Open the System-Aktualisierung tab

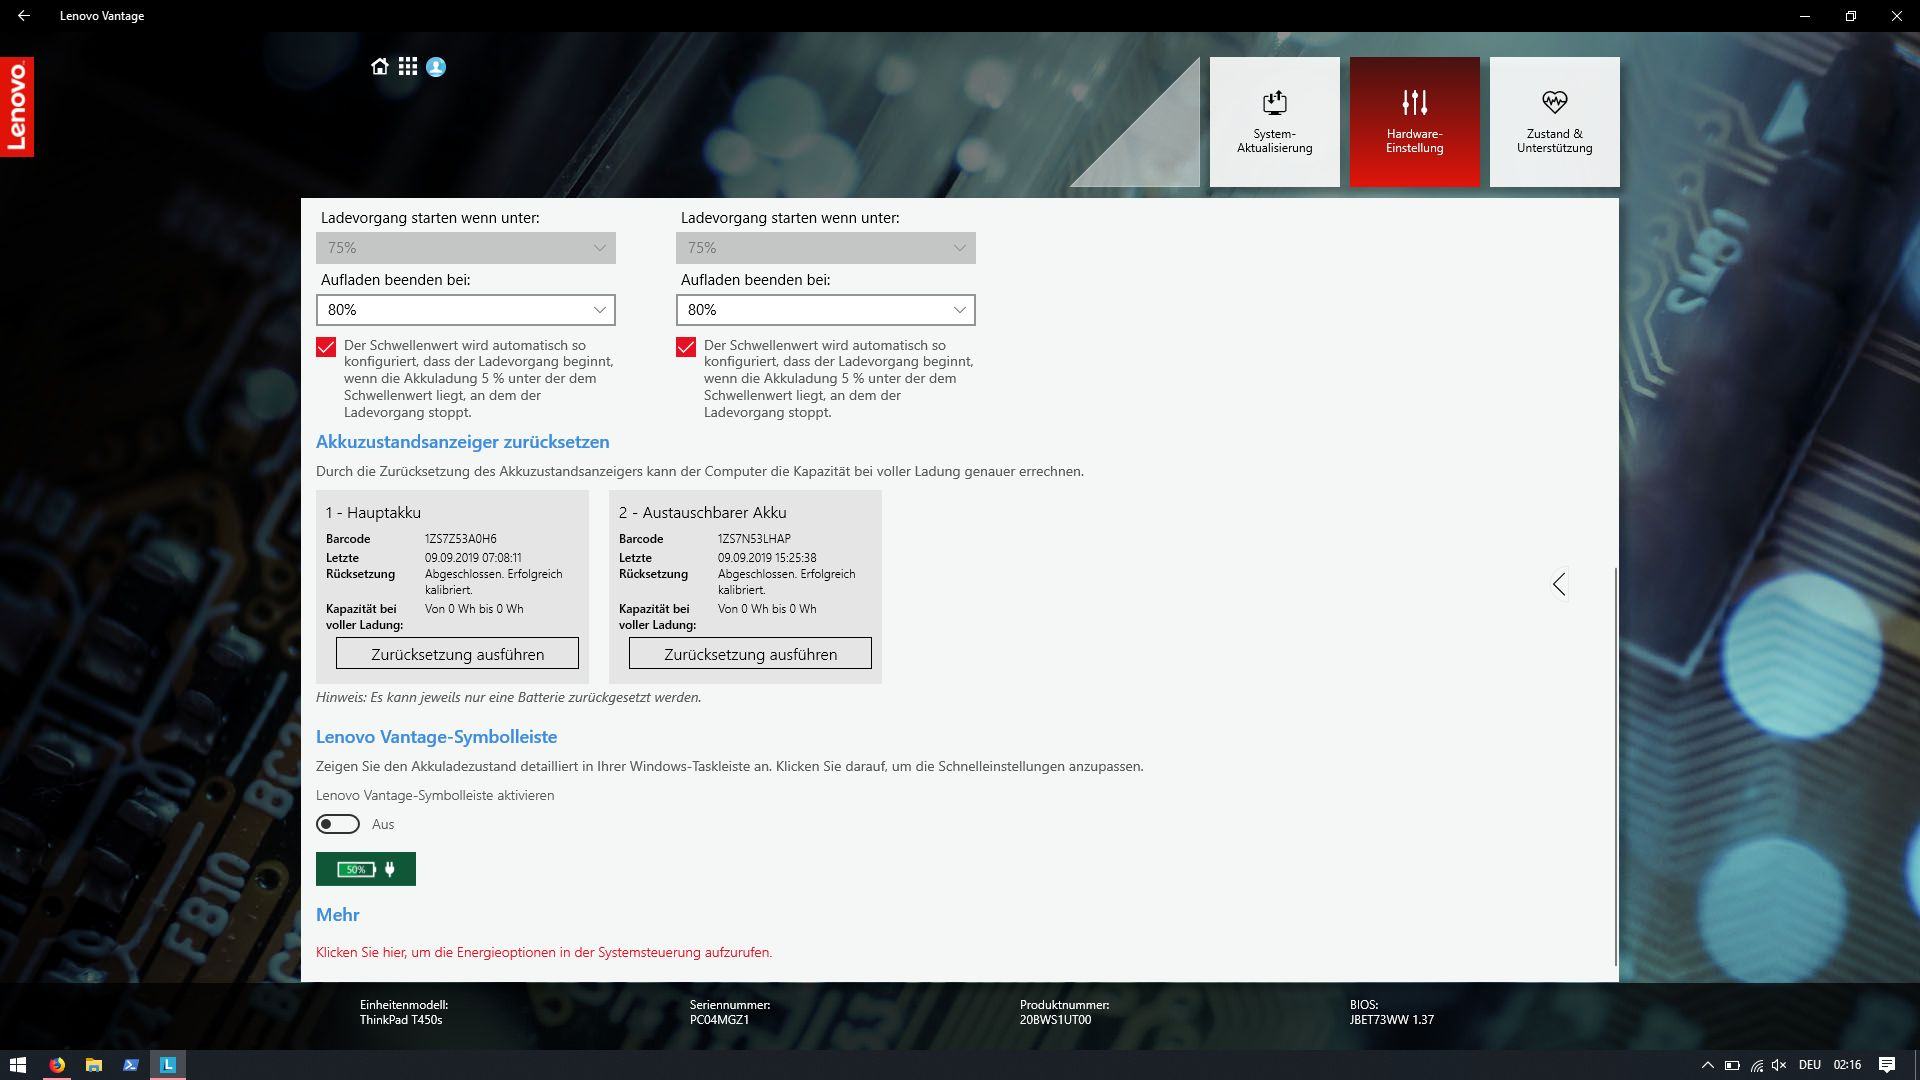[1274, 122]
